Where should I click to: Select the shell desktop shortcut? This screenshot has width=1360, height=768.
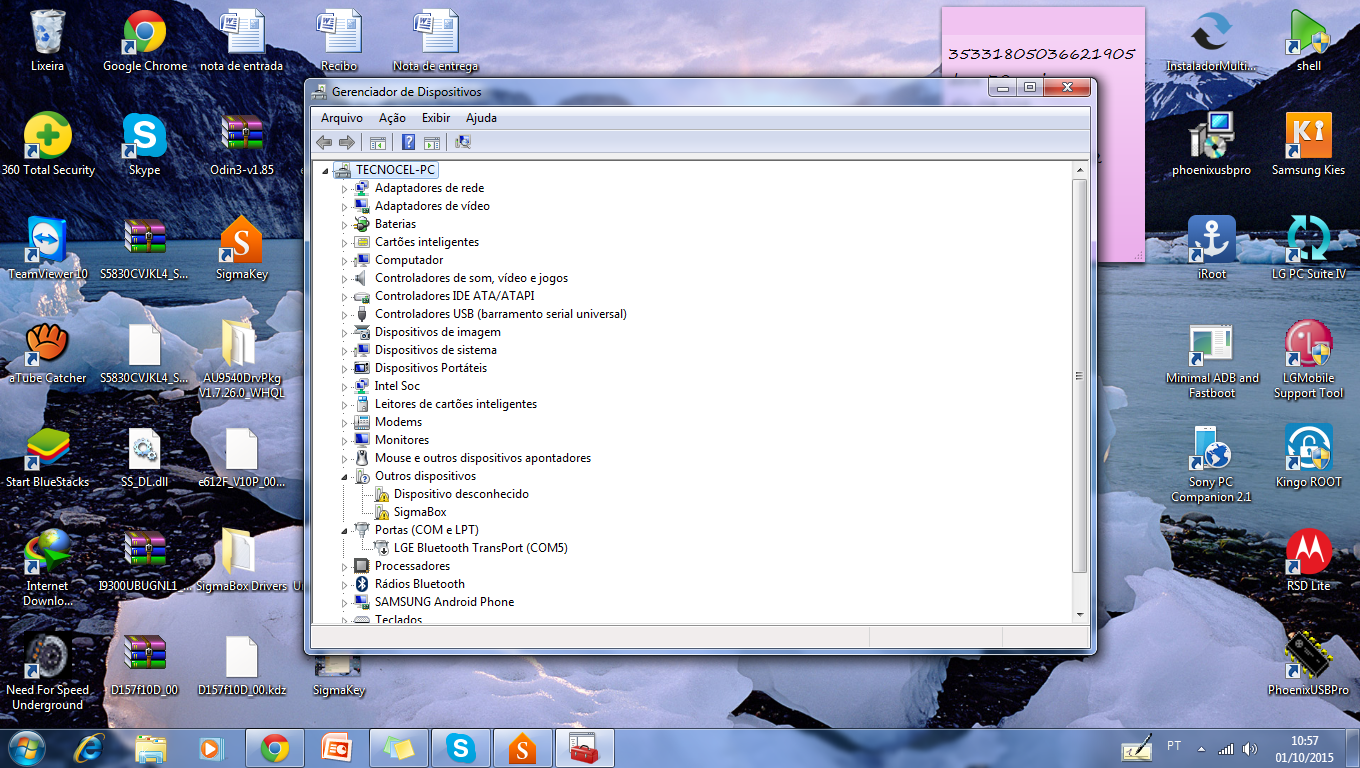point(1308,41)
